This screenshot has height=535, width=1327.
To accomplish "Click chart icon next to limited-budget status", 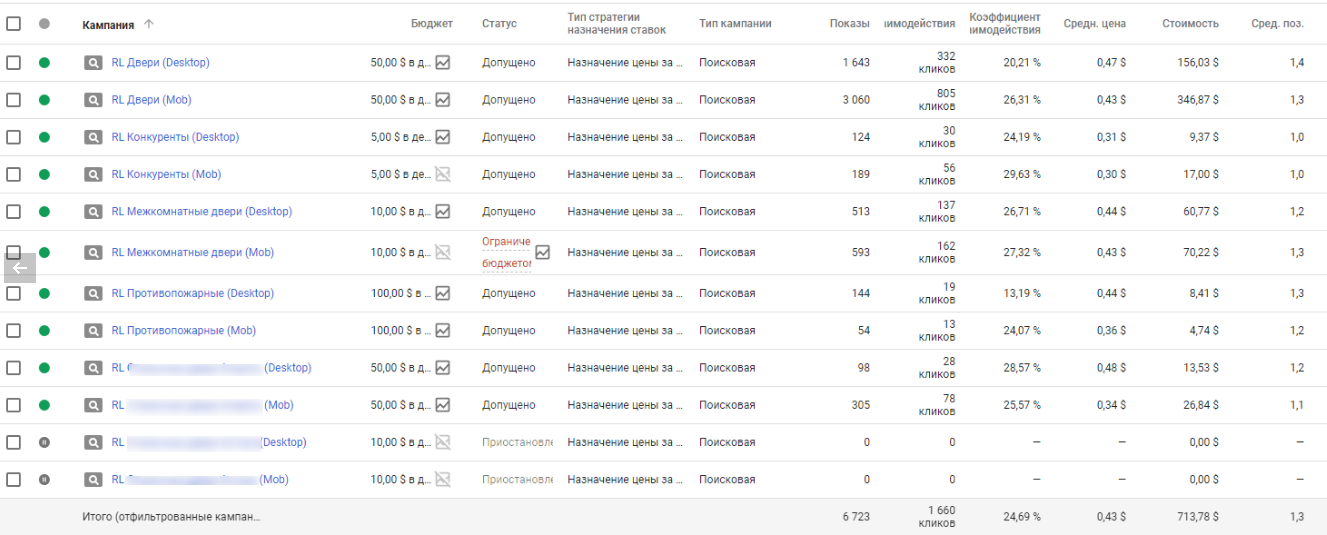I will coord(542,252).
